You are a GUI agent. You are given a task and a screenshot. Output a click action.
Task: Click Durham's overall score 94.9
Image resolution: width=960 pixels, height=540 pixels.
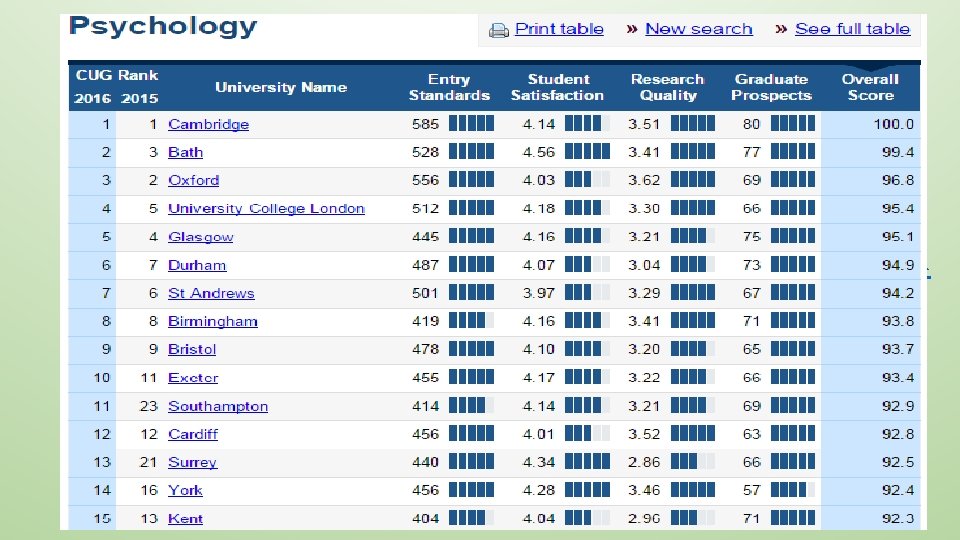(x=898, y=265)
